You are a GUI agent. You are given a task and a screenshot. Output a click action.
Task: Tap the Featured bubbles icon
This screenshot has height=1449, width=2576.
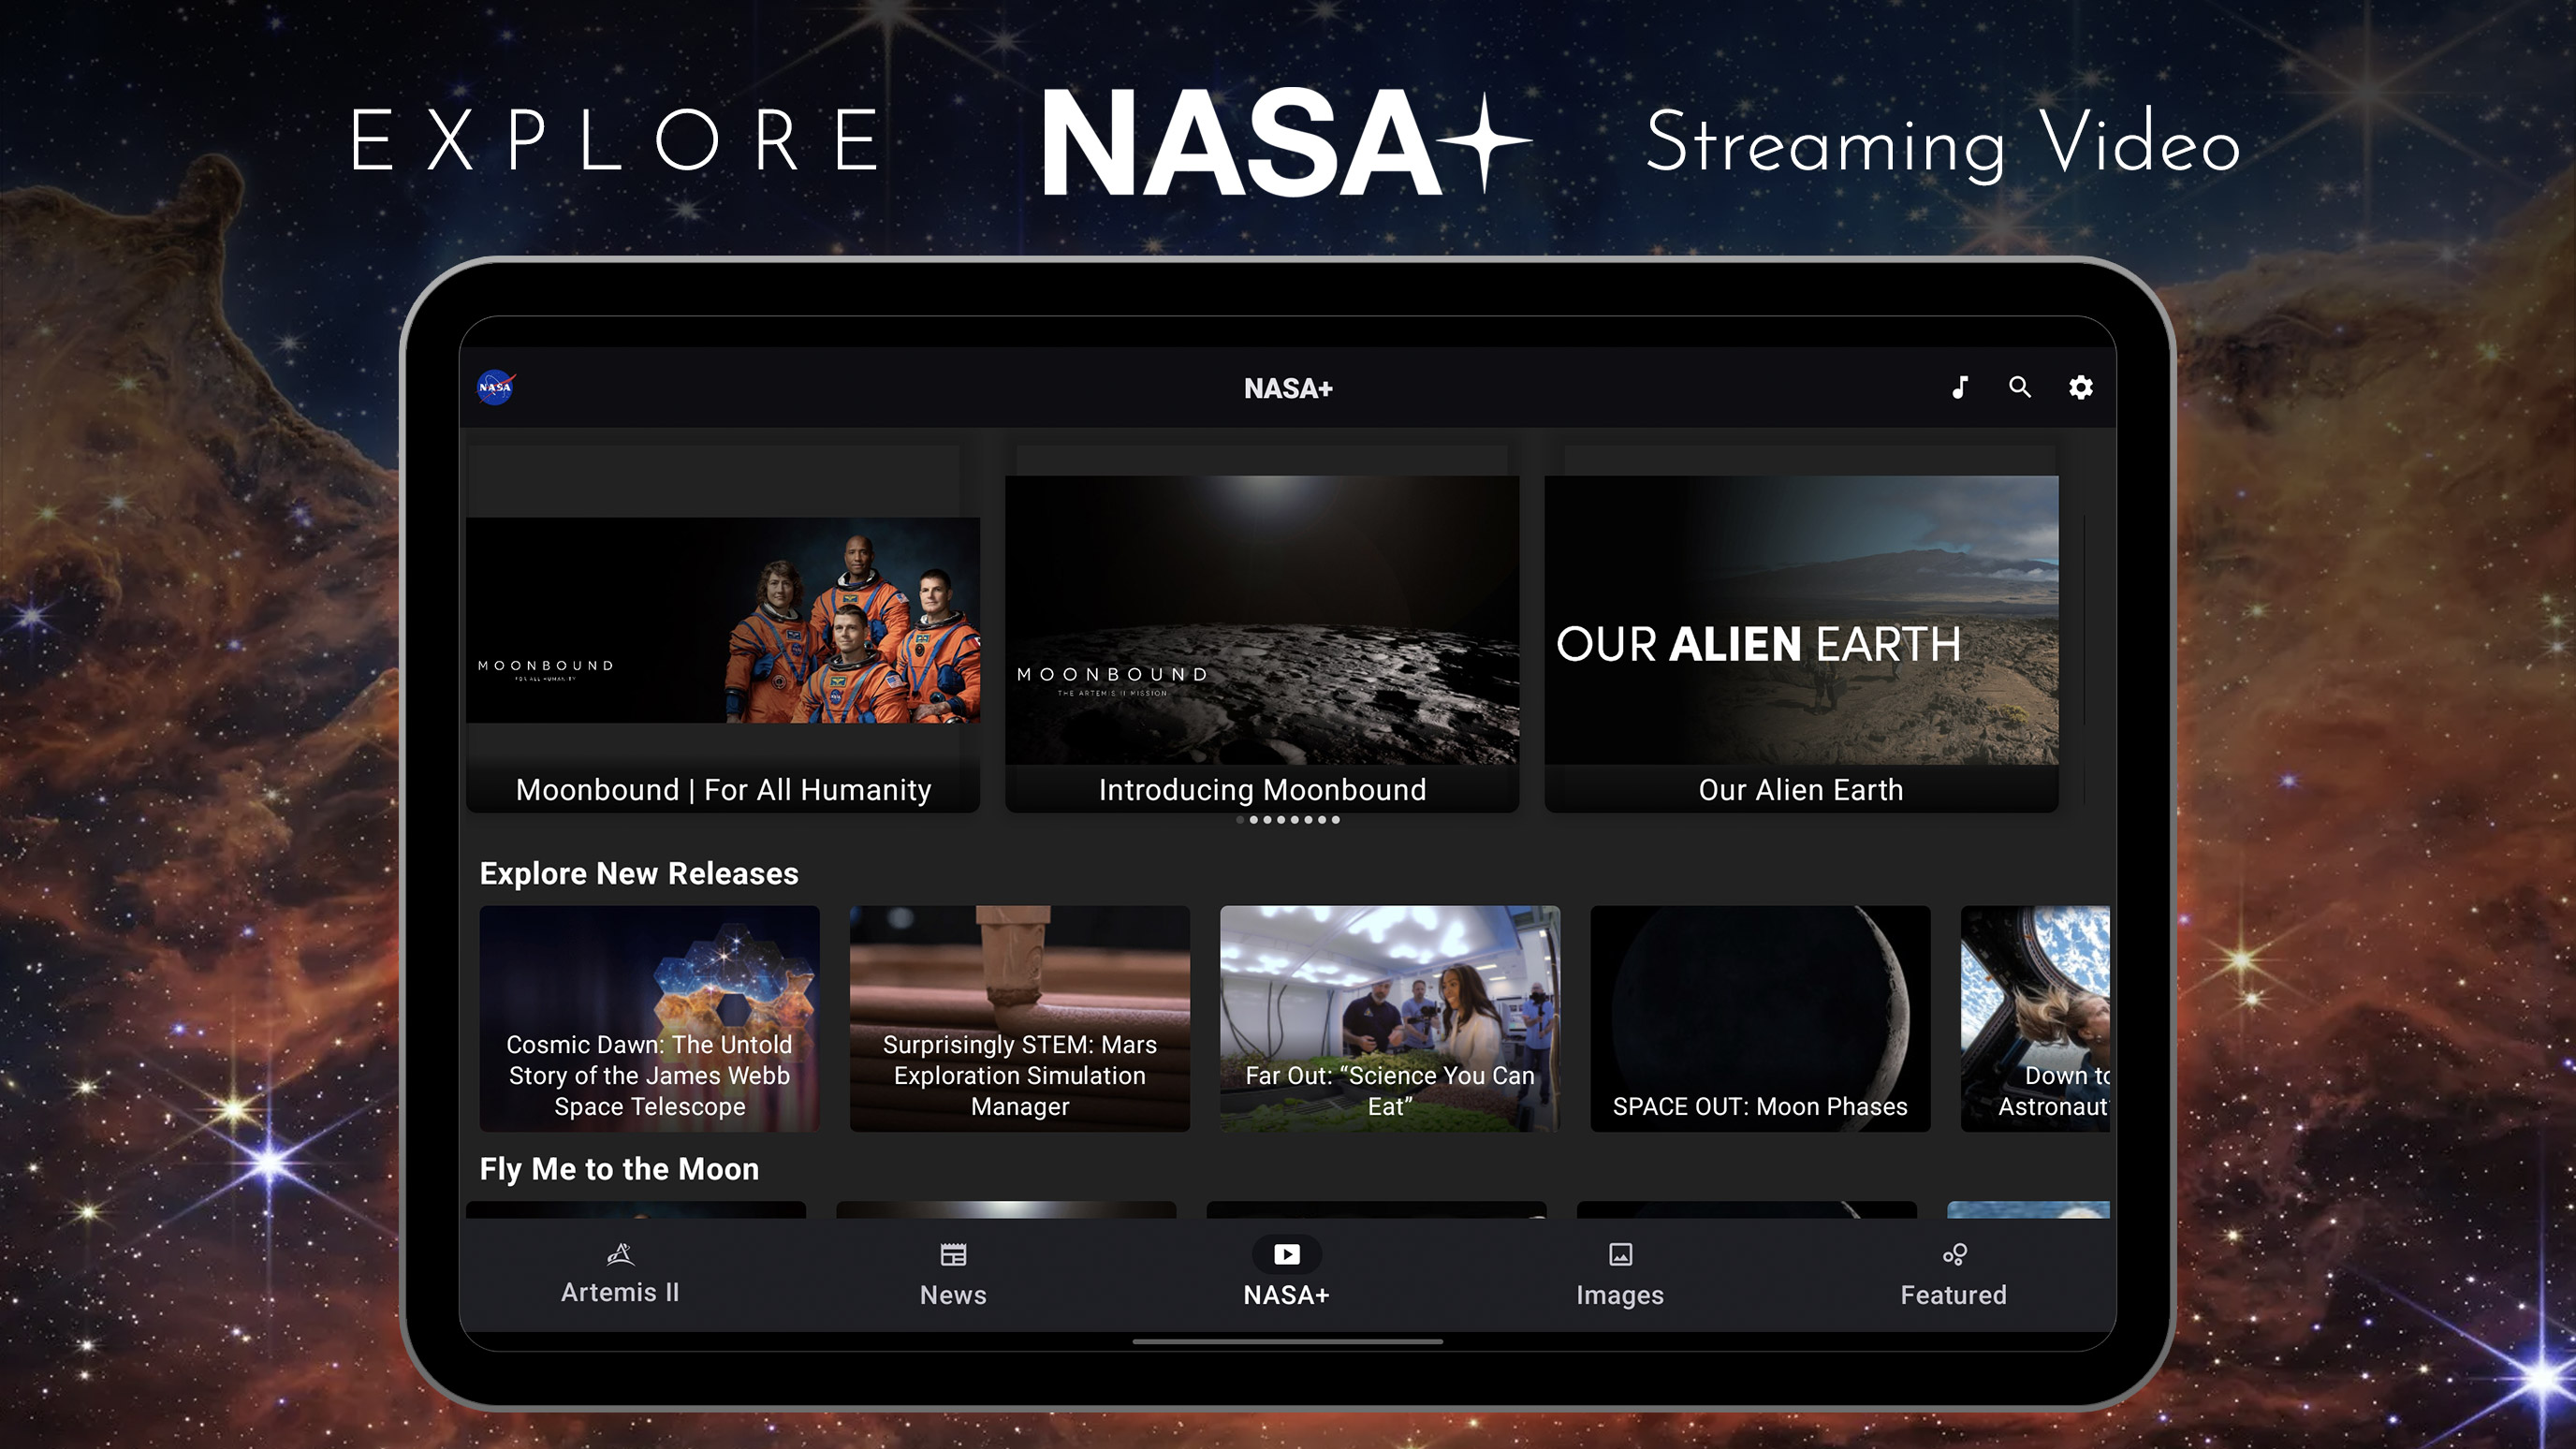click(1954, 1254)
